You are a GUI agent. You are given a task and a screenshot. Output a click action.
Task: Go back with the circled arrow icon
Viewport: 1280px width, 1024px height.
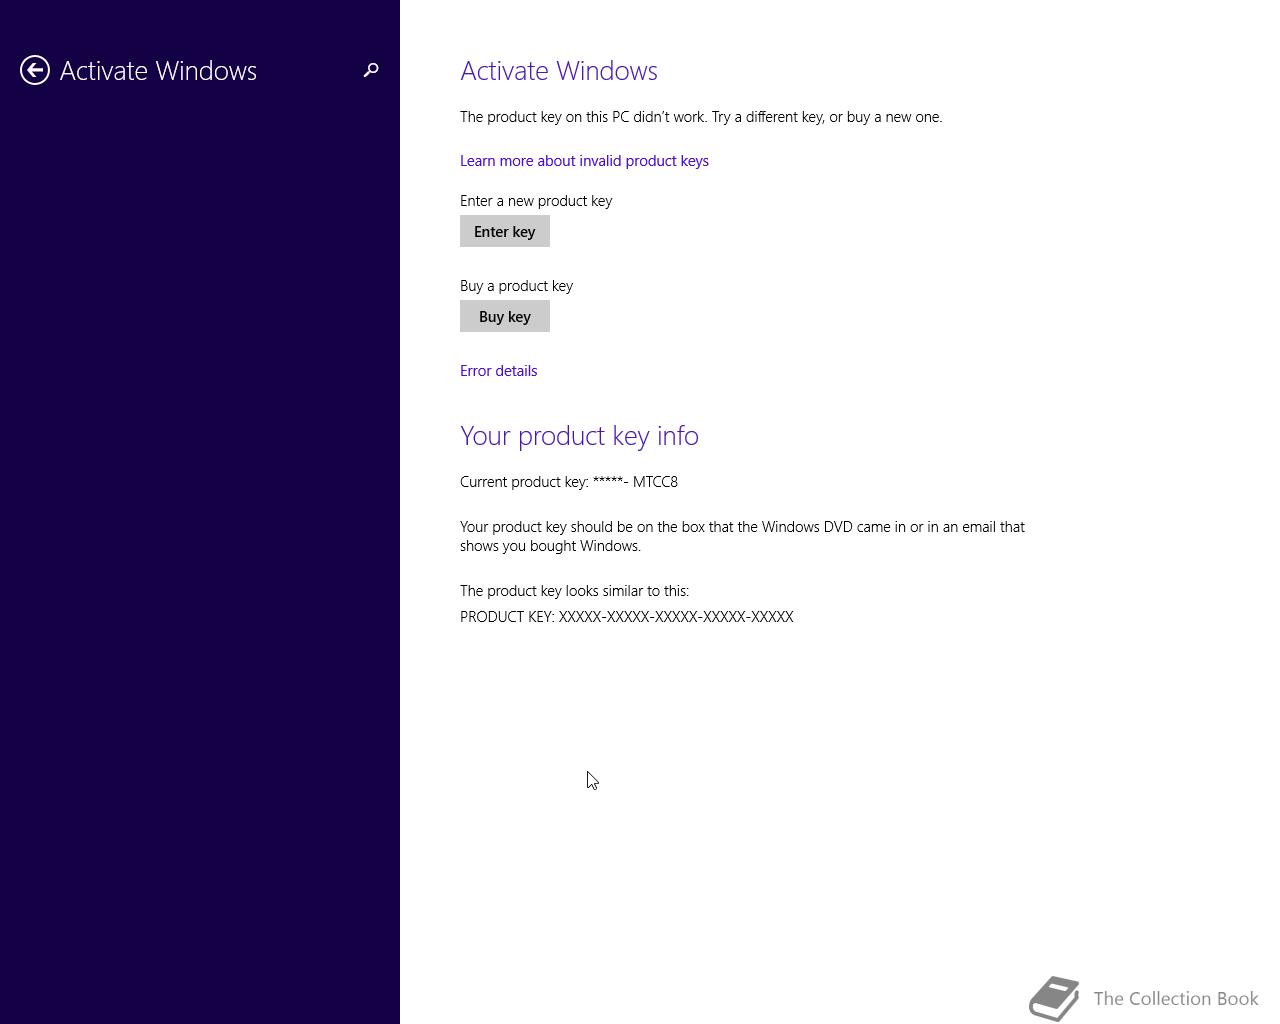[35, 70]
